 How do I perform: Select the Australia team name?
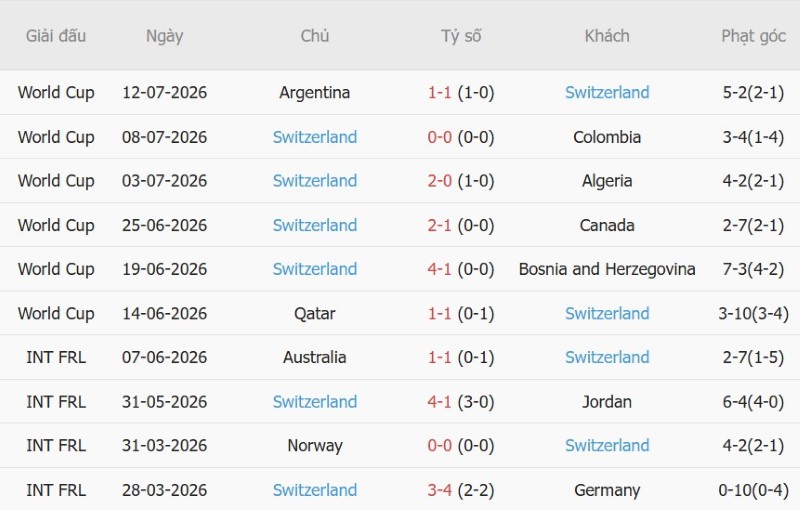tap(315, 357)
